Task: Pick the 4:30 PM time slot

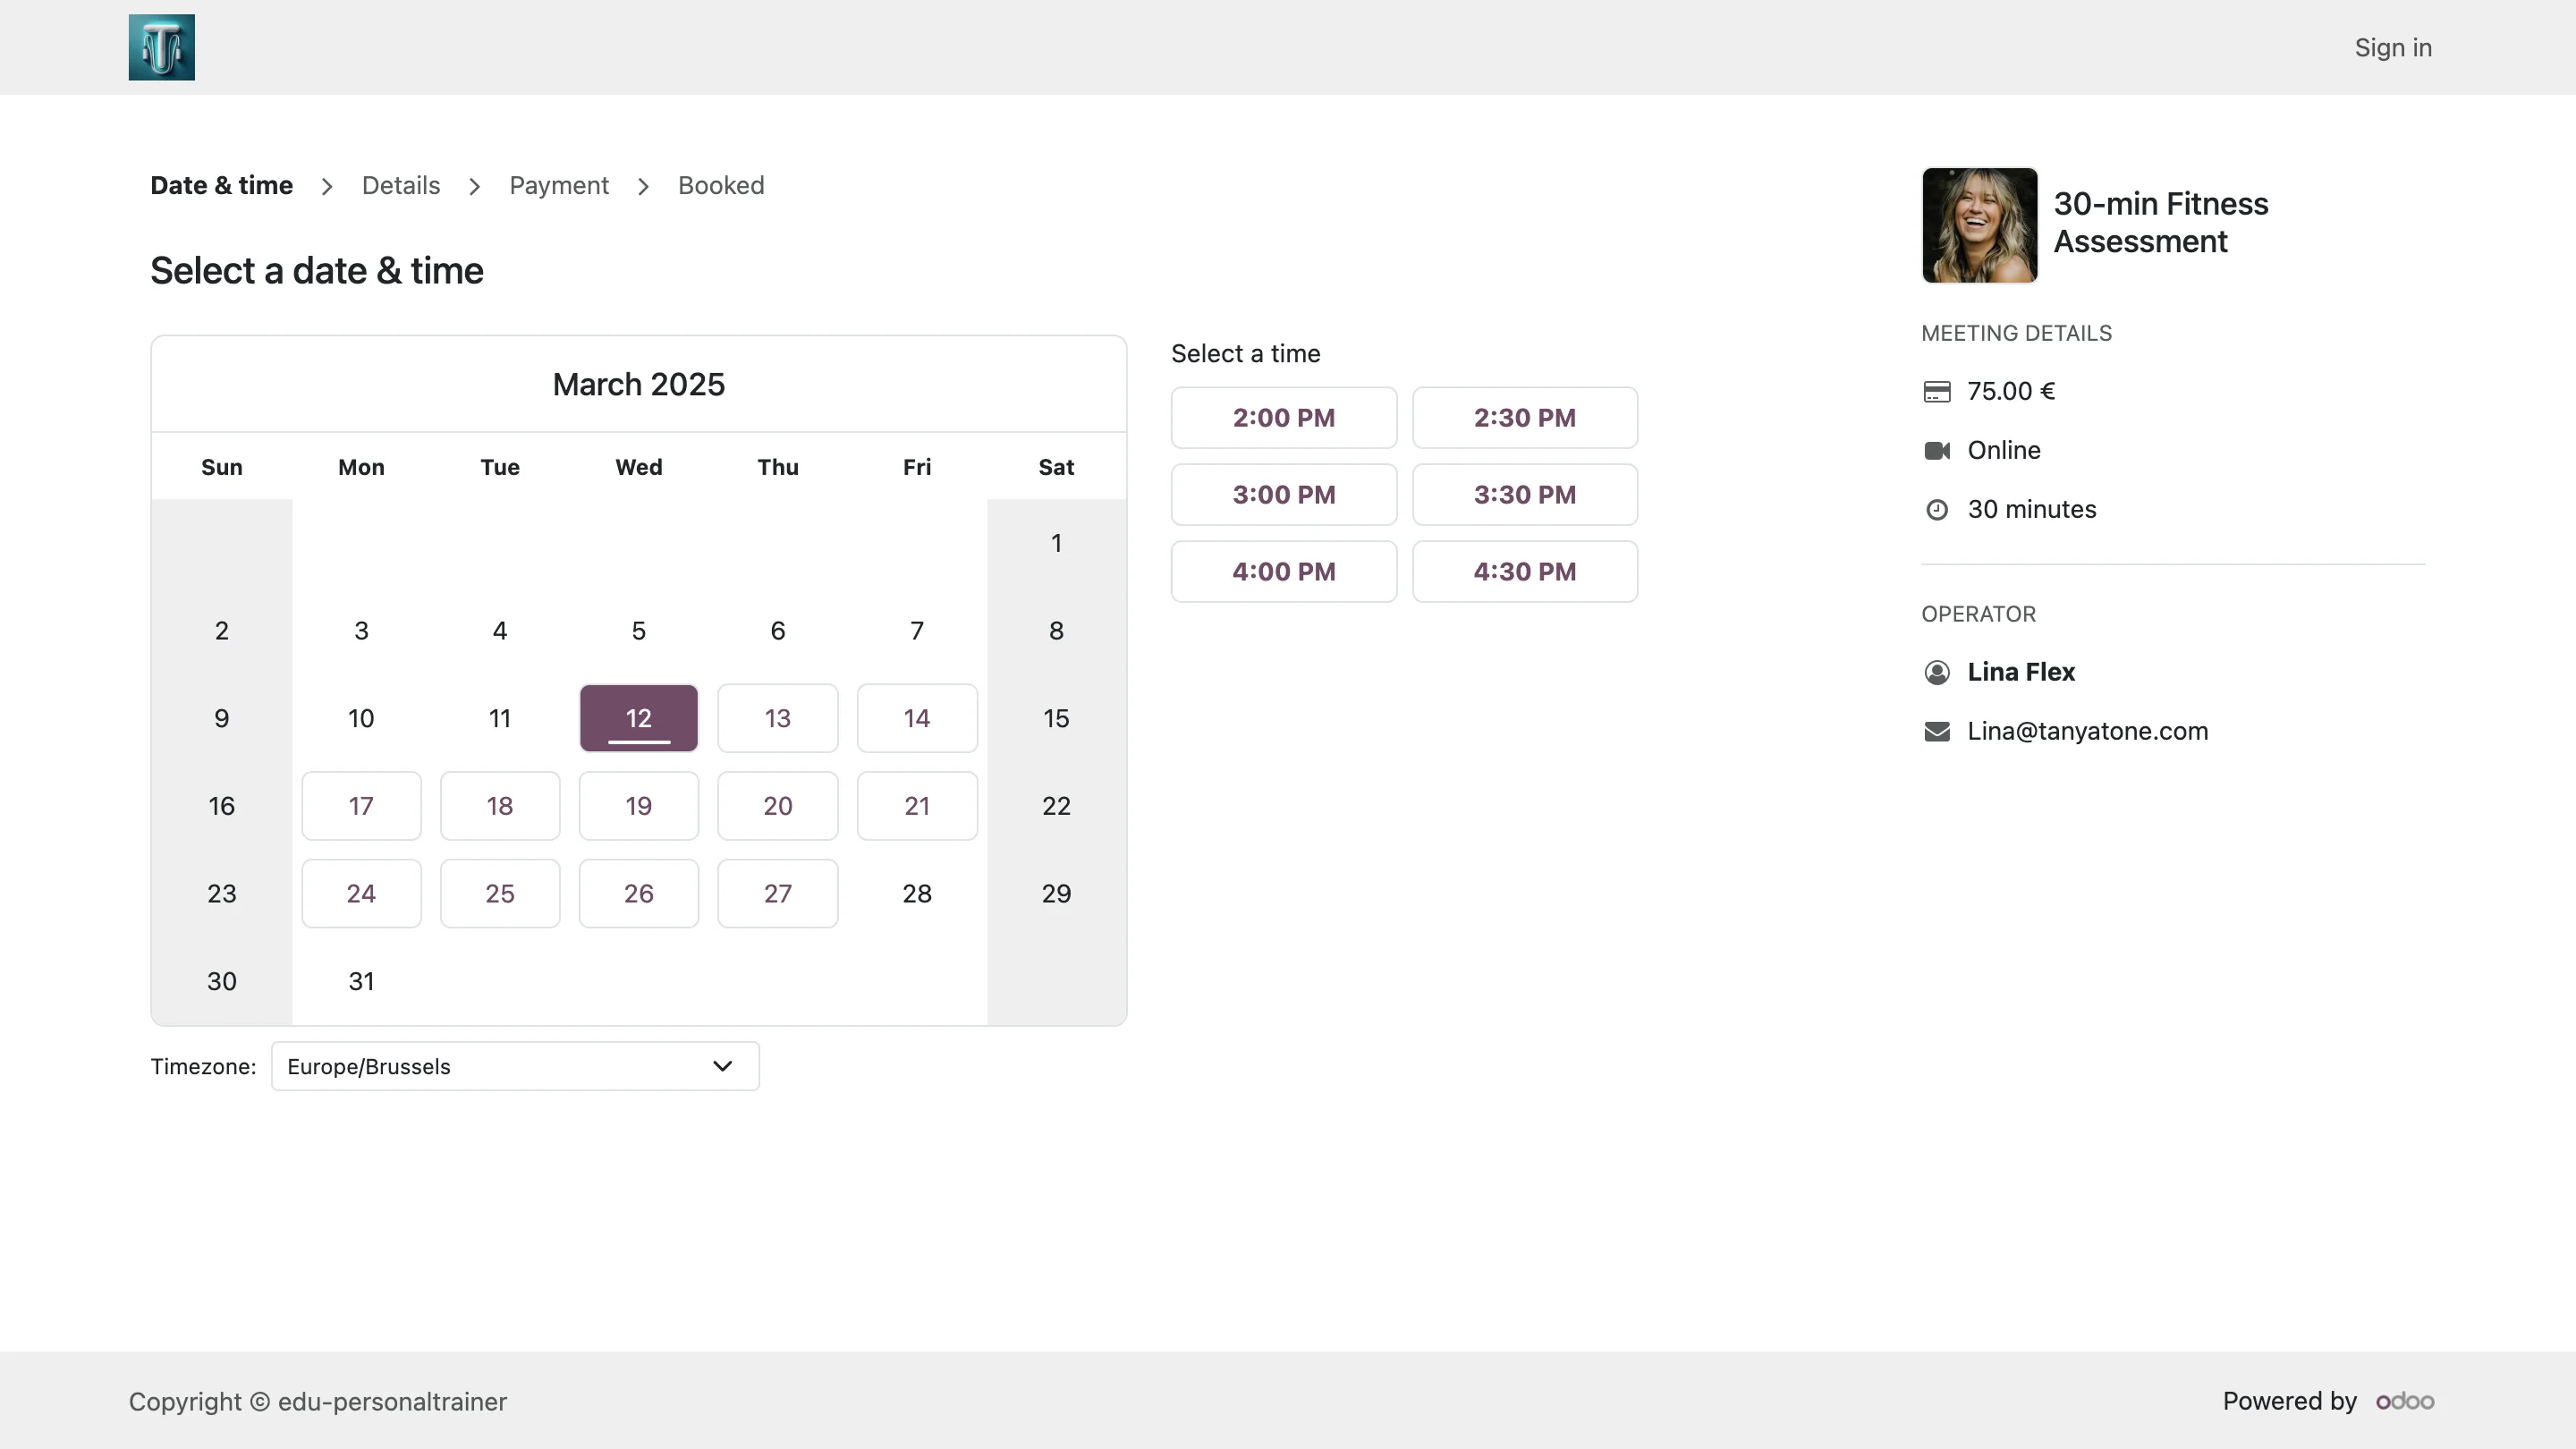Action: click(1524, 571)
